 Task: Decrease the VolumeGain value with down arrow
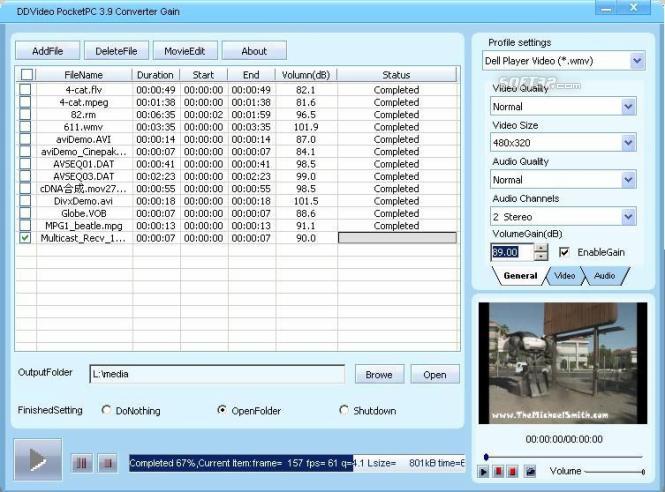click(x=541, y=256)
